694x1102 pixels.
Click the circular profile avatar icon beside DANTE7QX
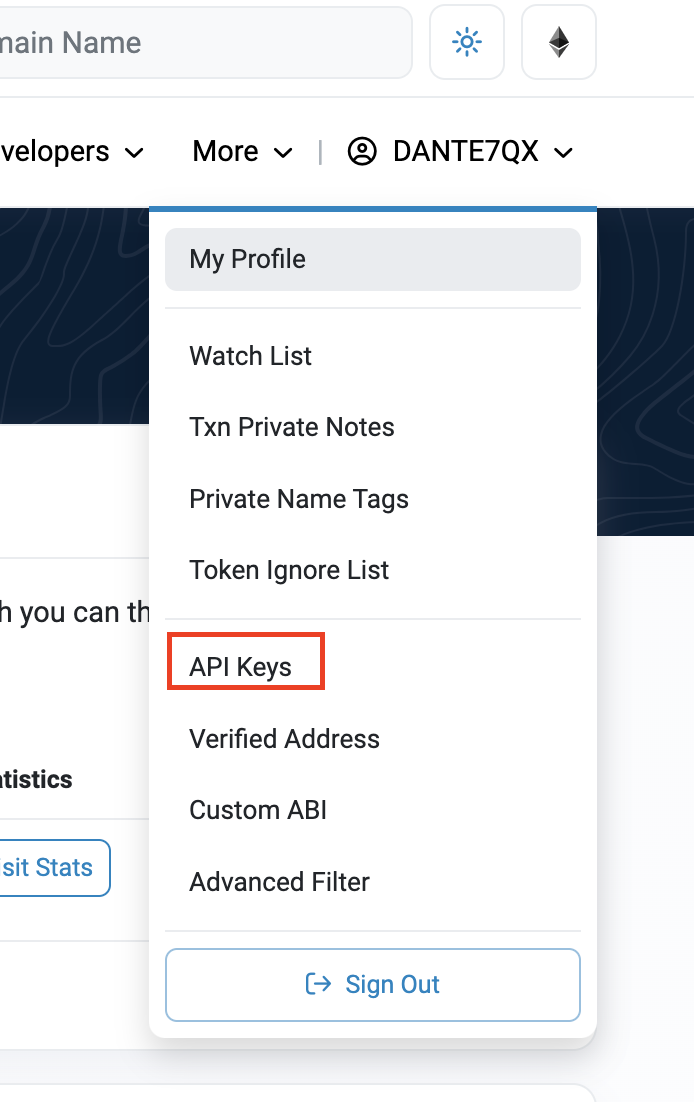tap(362, 151)
